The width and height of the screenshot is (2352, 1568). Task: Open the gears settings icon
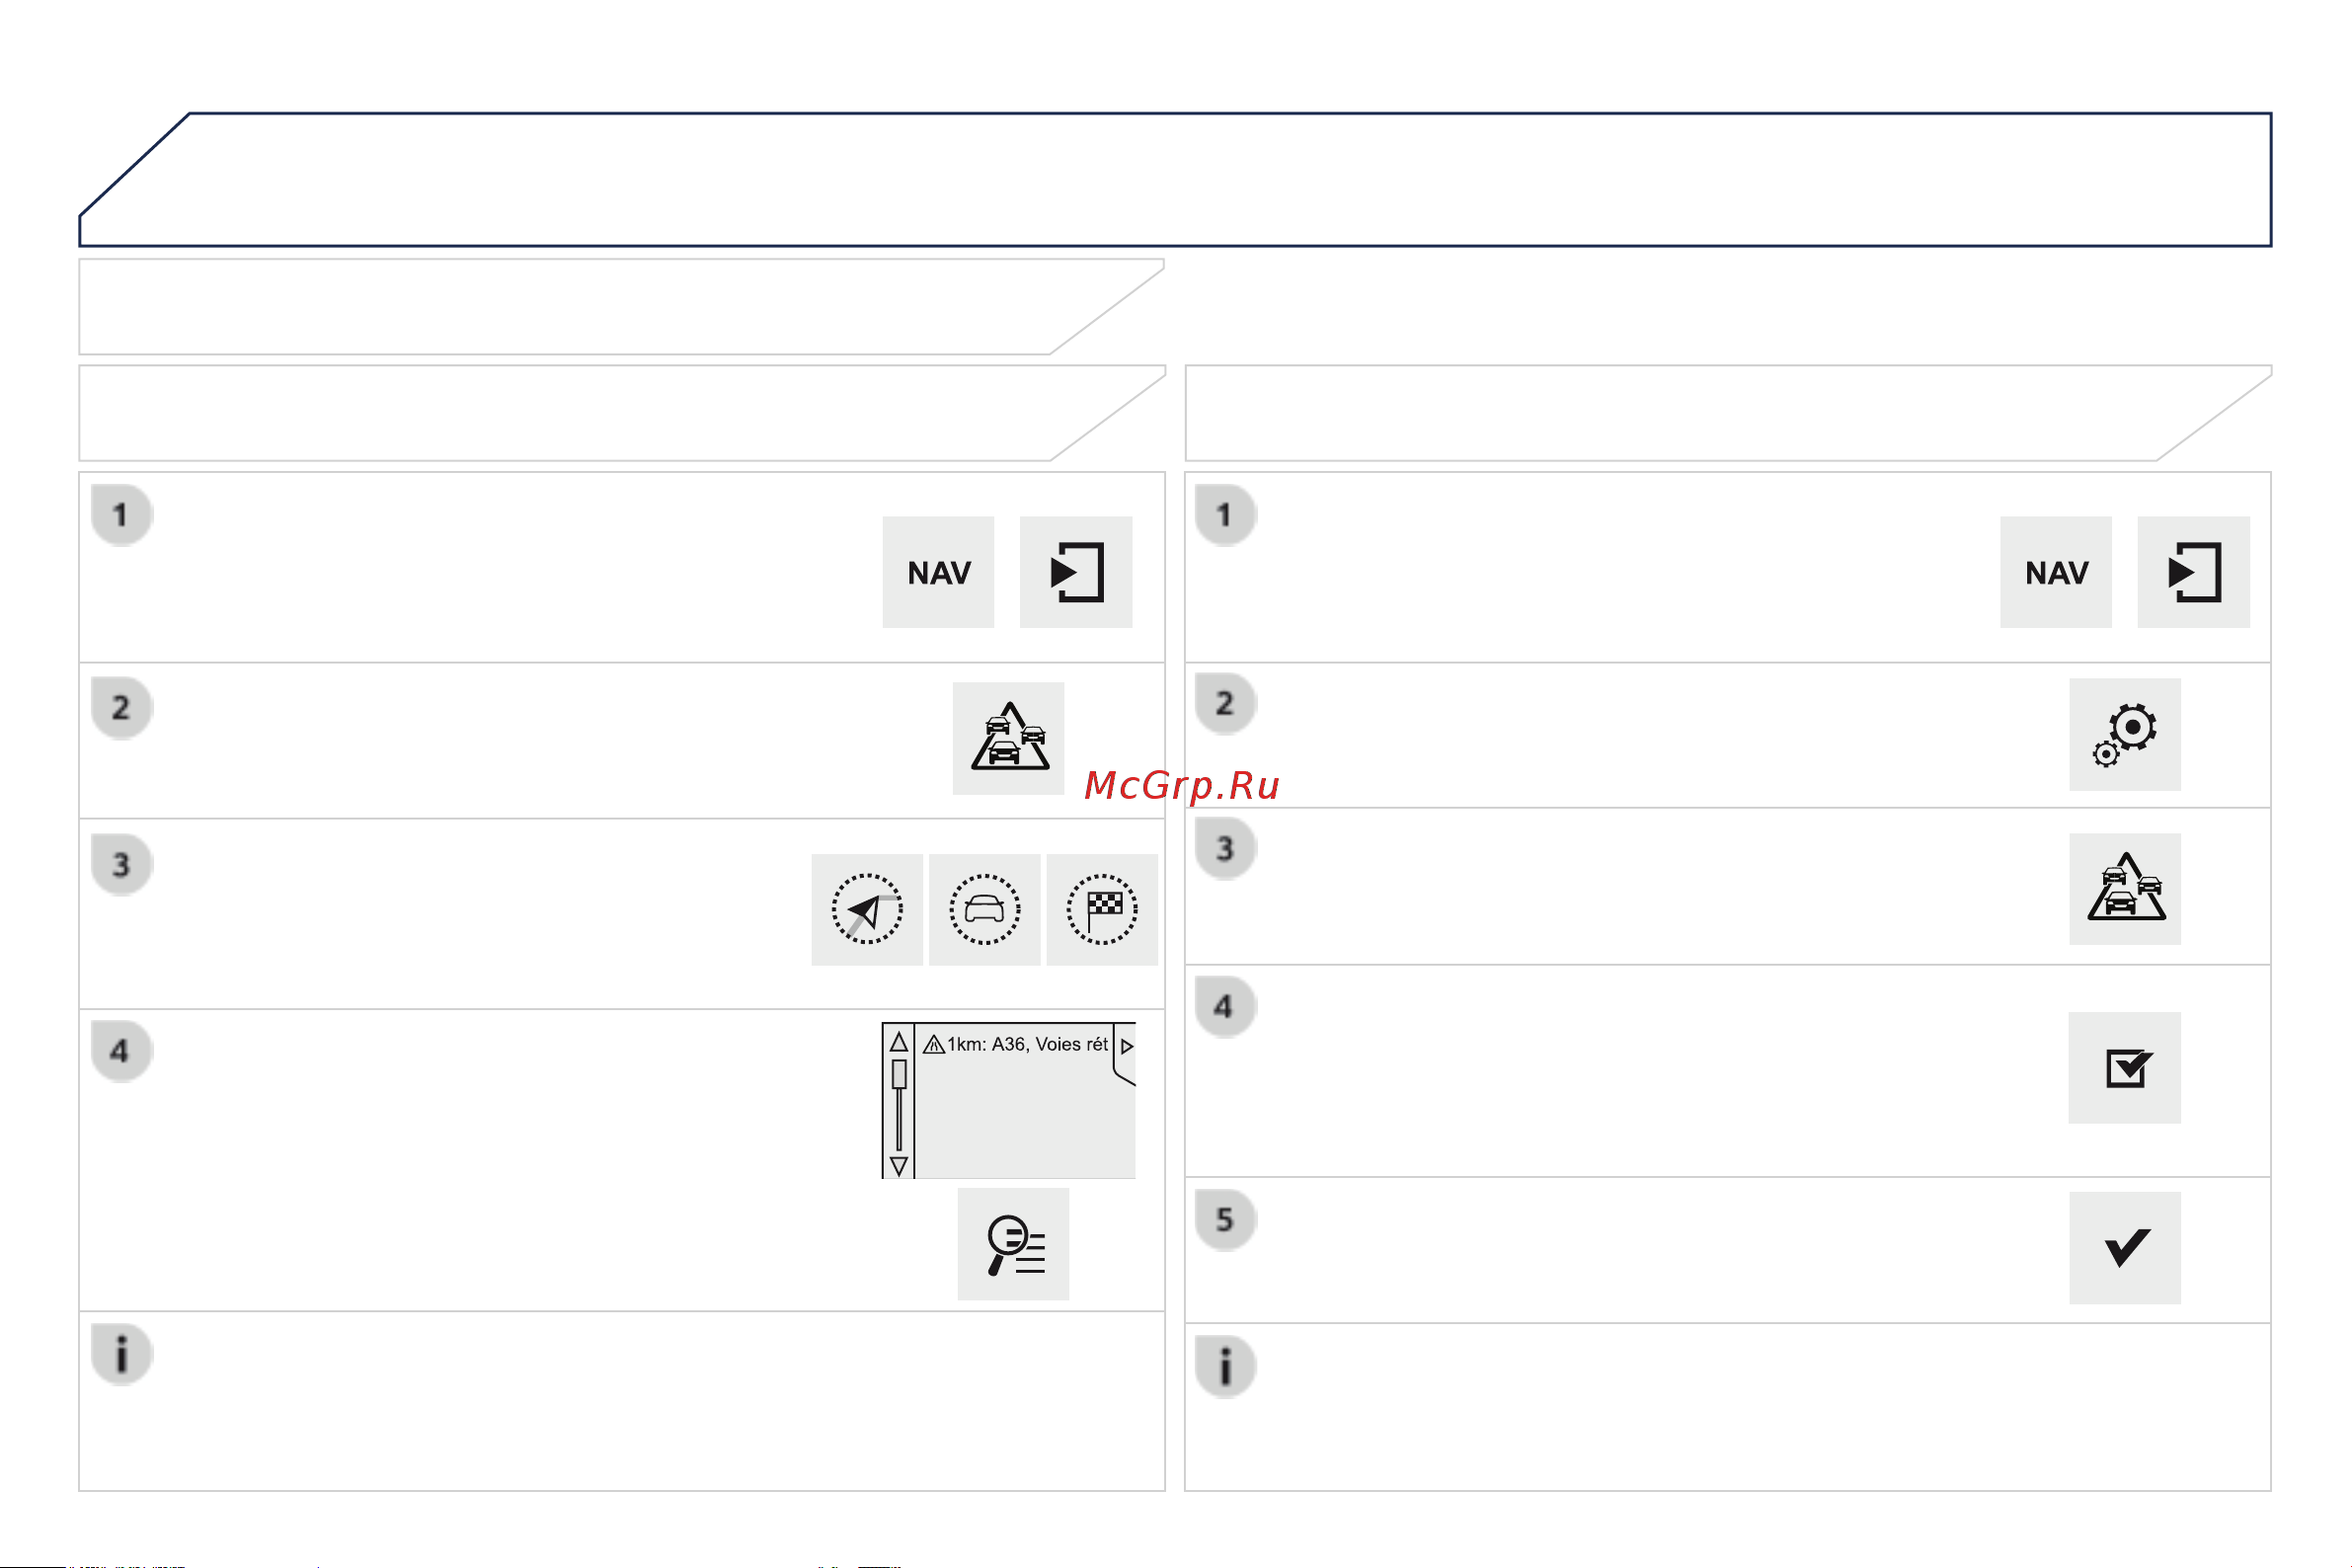(x=2124, y=735)
